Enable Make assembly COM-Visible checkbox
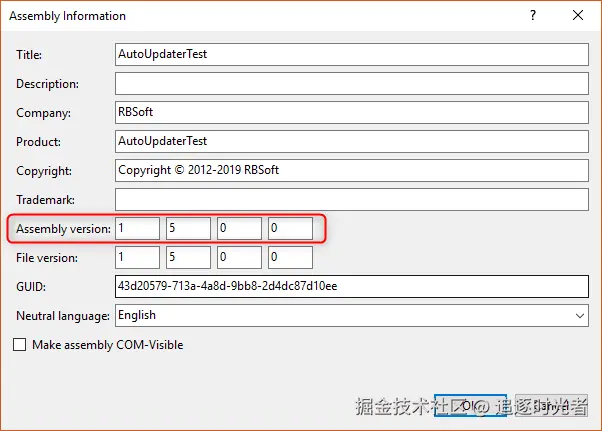 [x=21, y=345]
